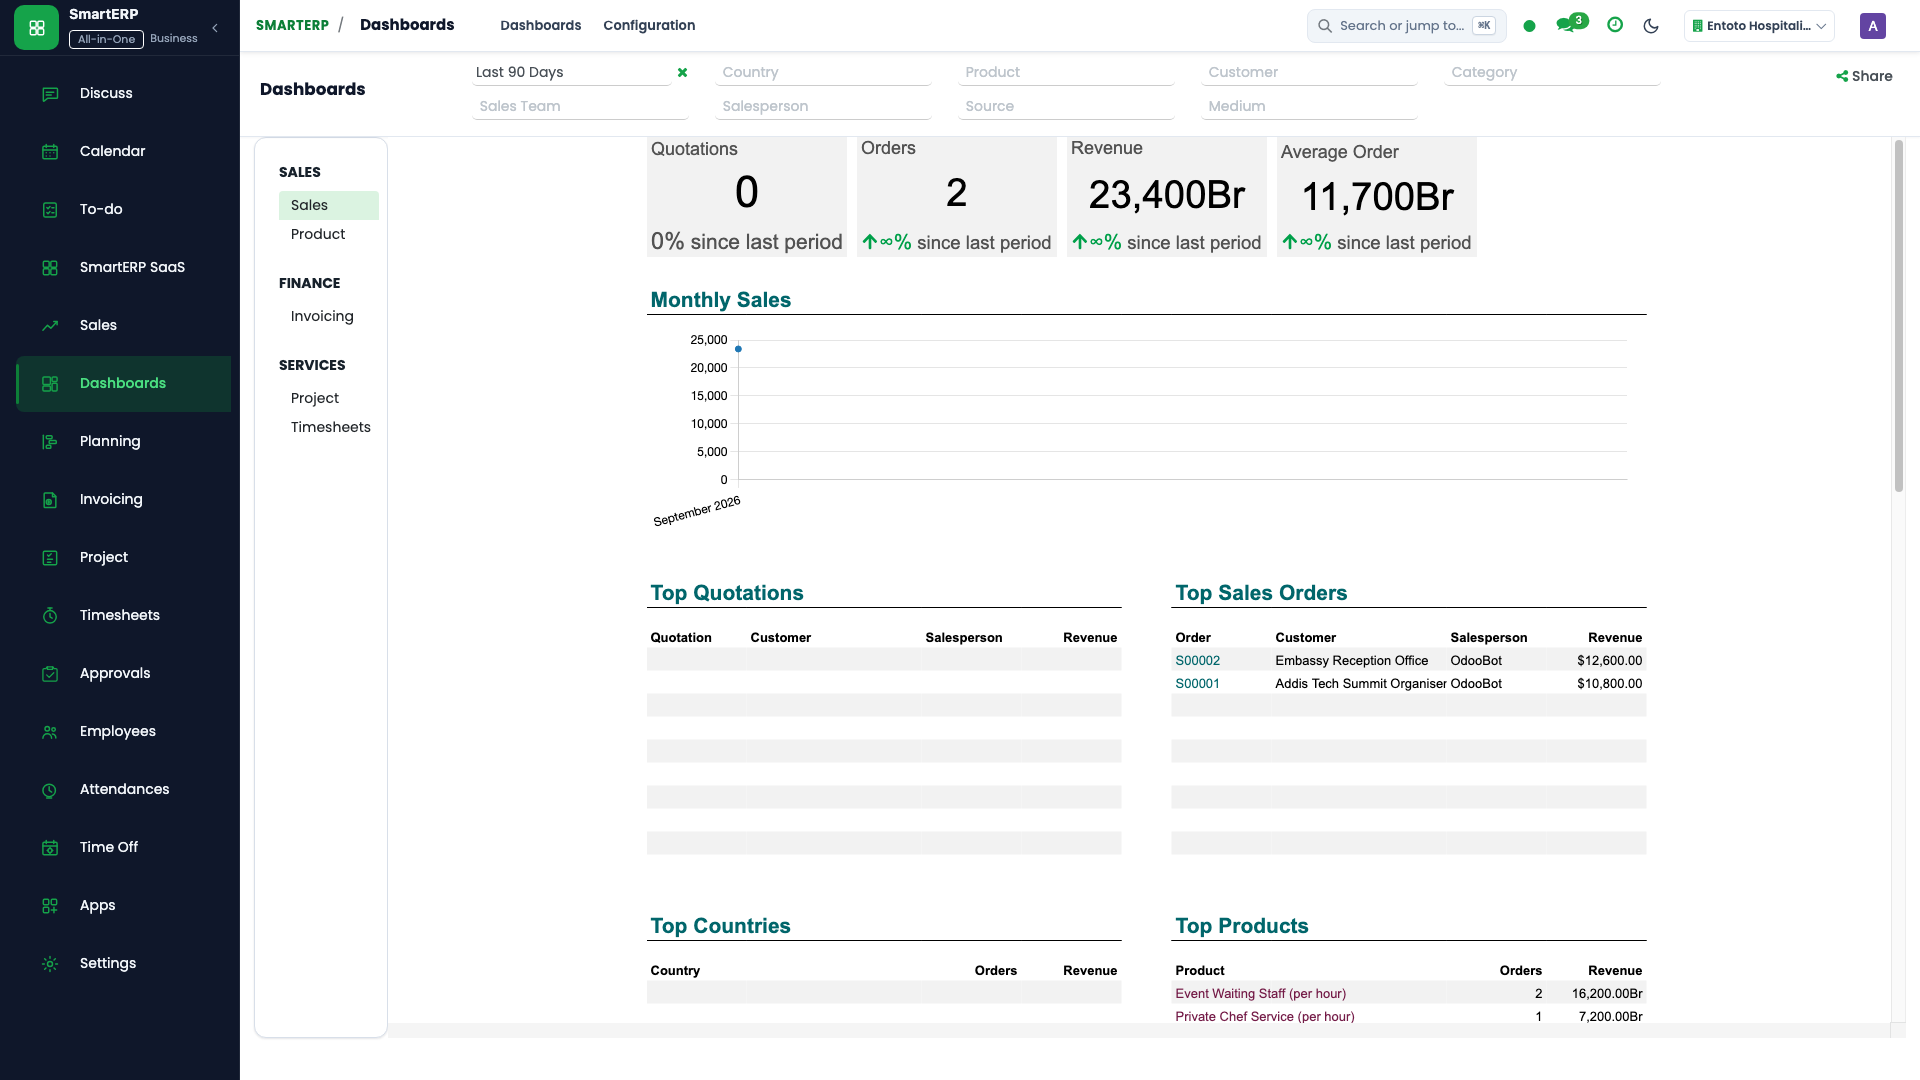This screenshot has height=1080, width=1920.
Task: Open Approvals in the sidebar
Action: (123, 673)
